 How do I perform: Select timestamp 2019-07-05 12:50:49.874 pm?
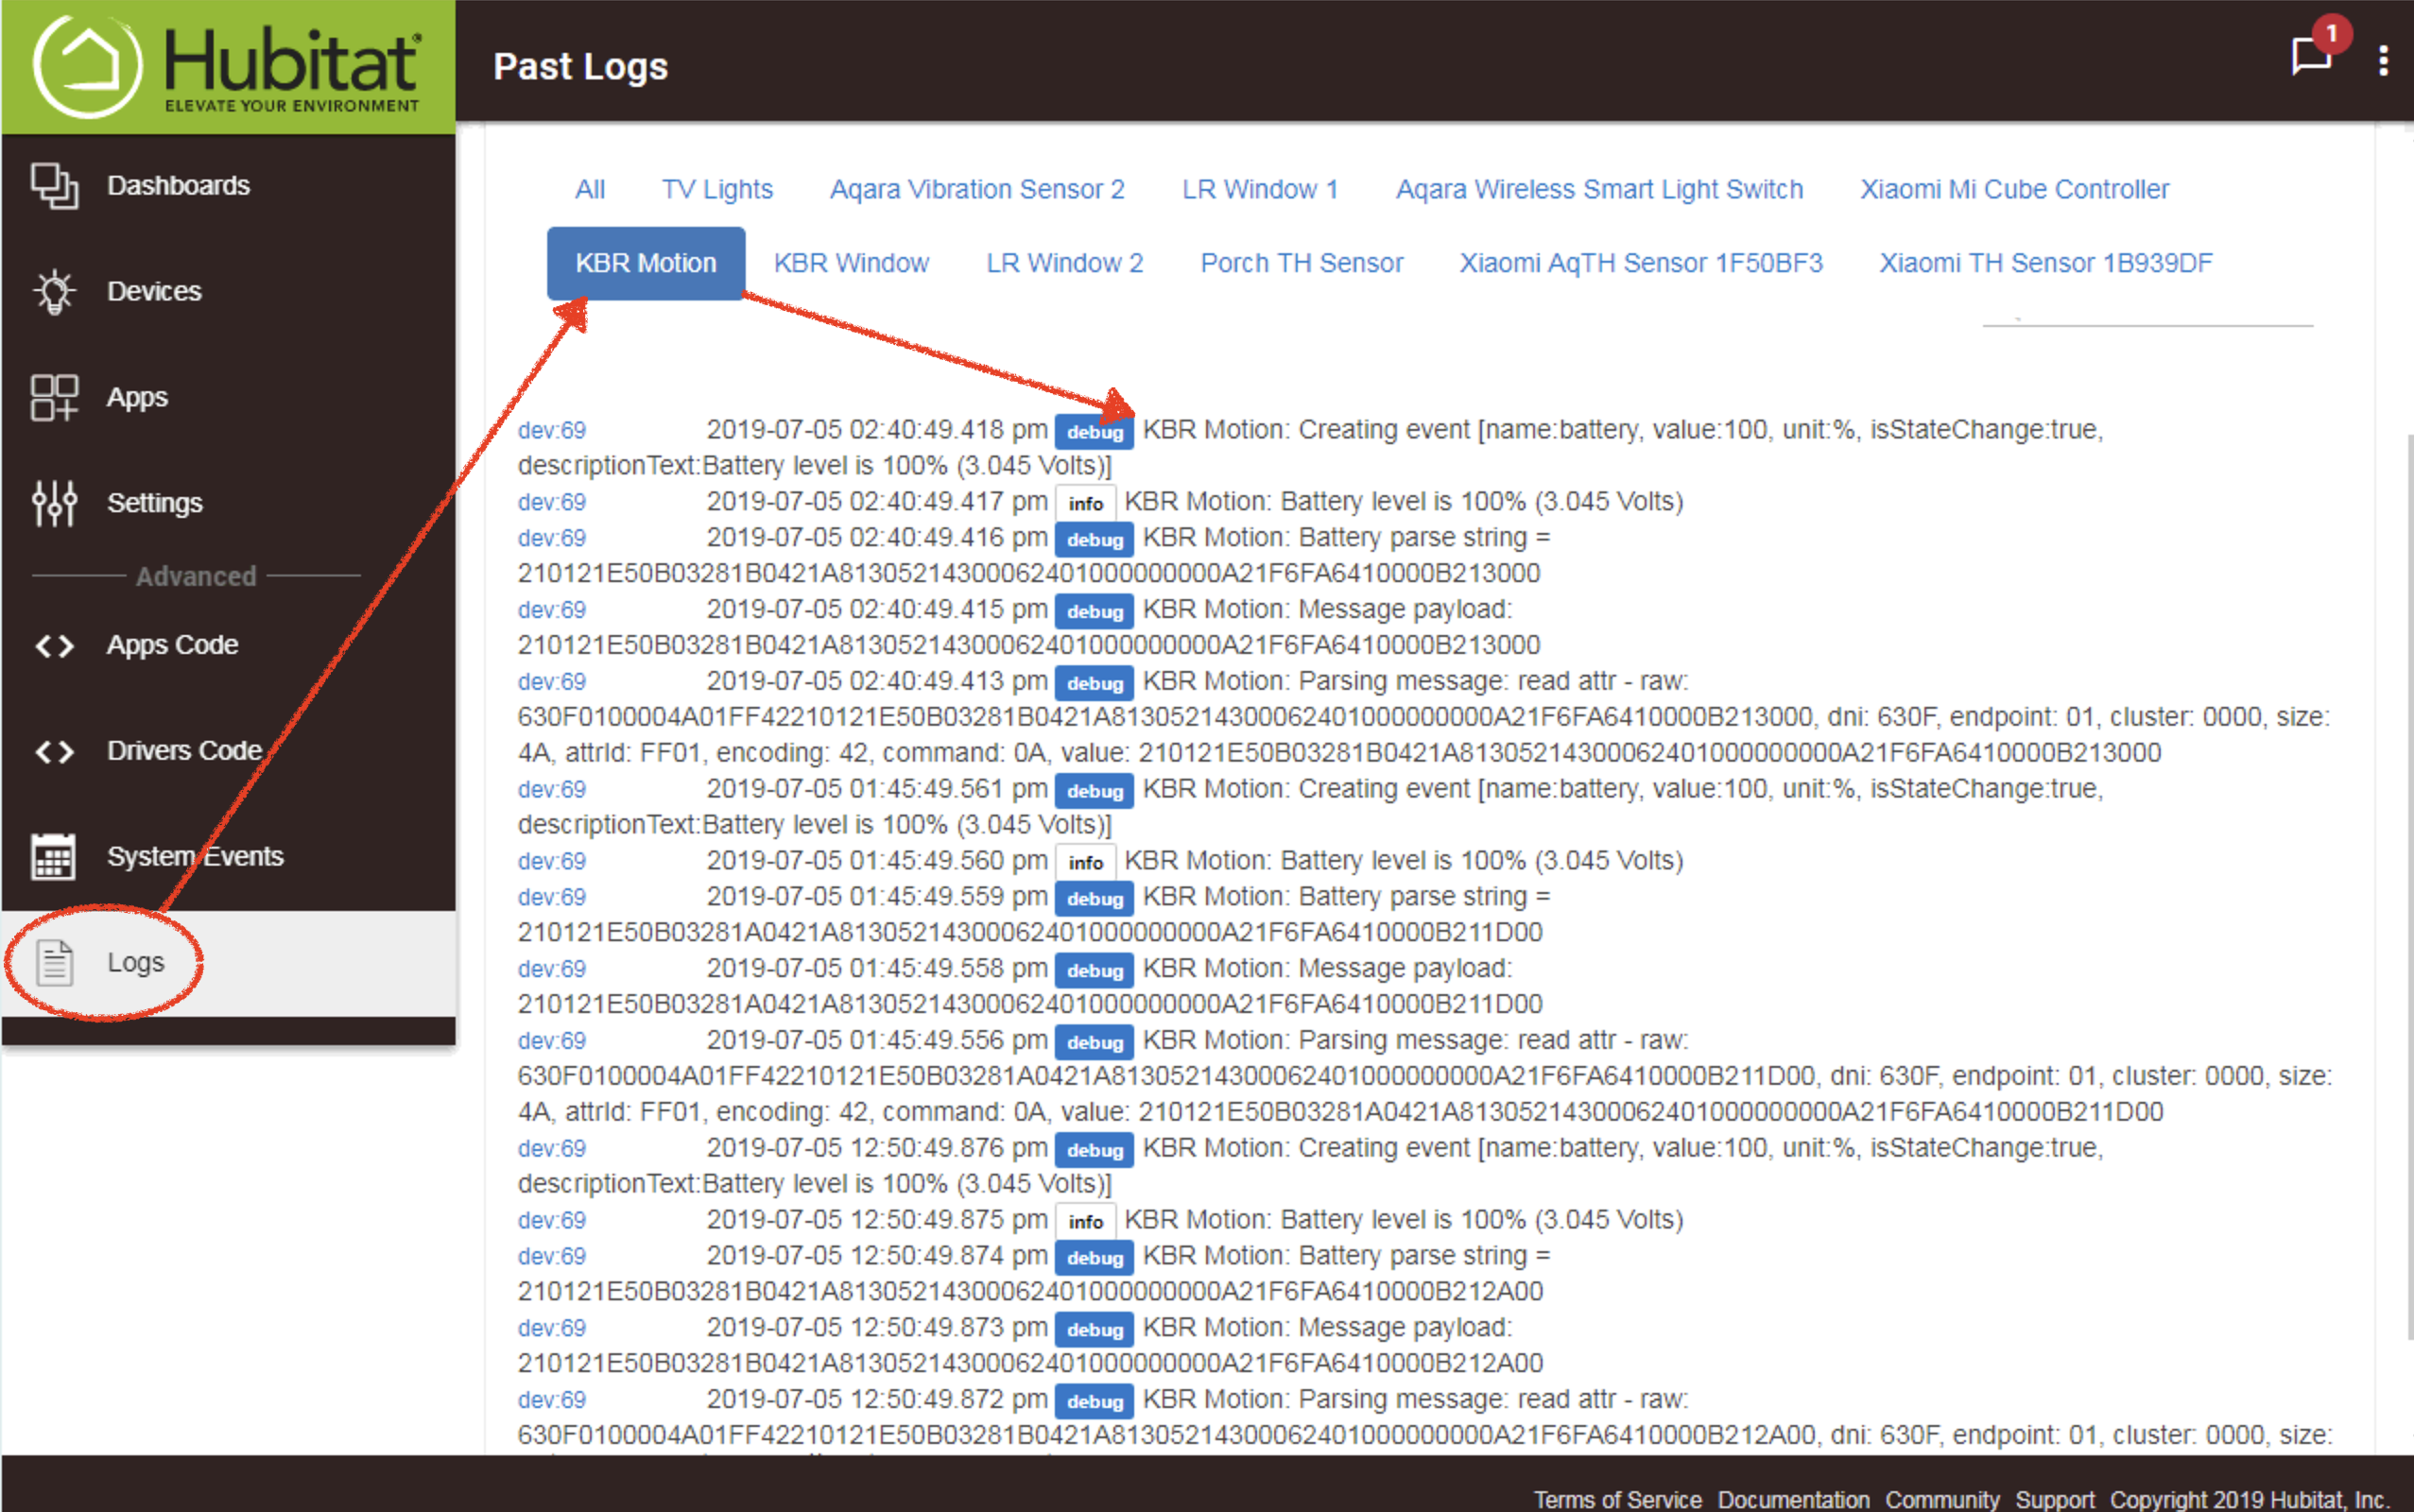877,1256
